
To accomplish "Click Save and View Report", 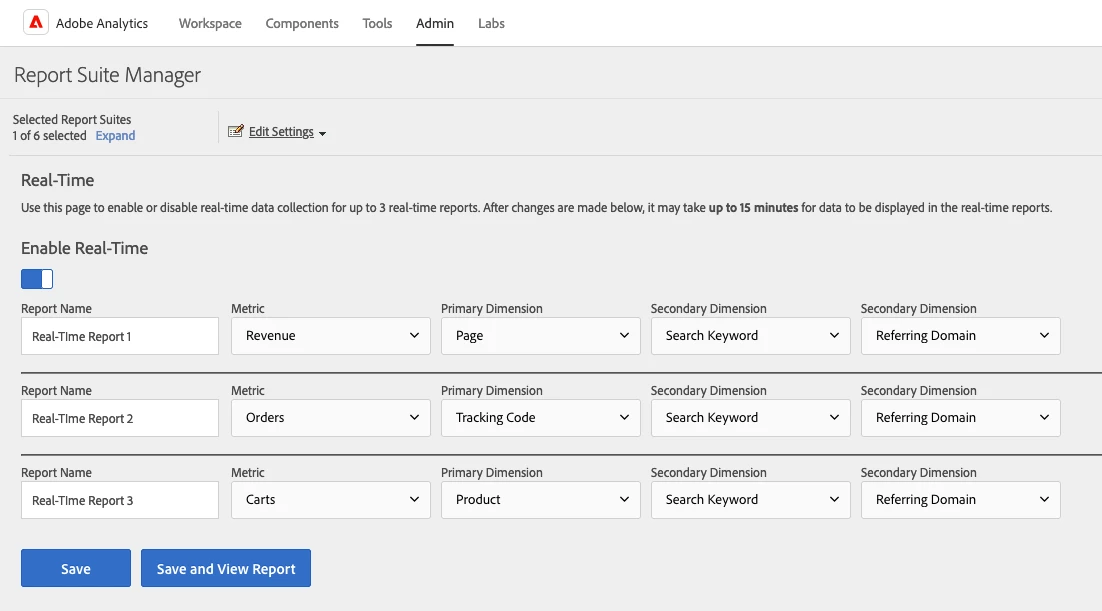I will [226, 568].
